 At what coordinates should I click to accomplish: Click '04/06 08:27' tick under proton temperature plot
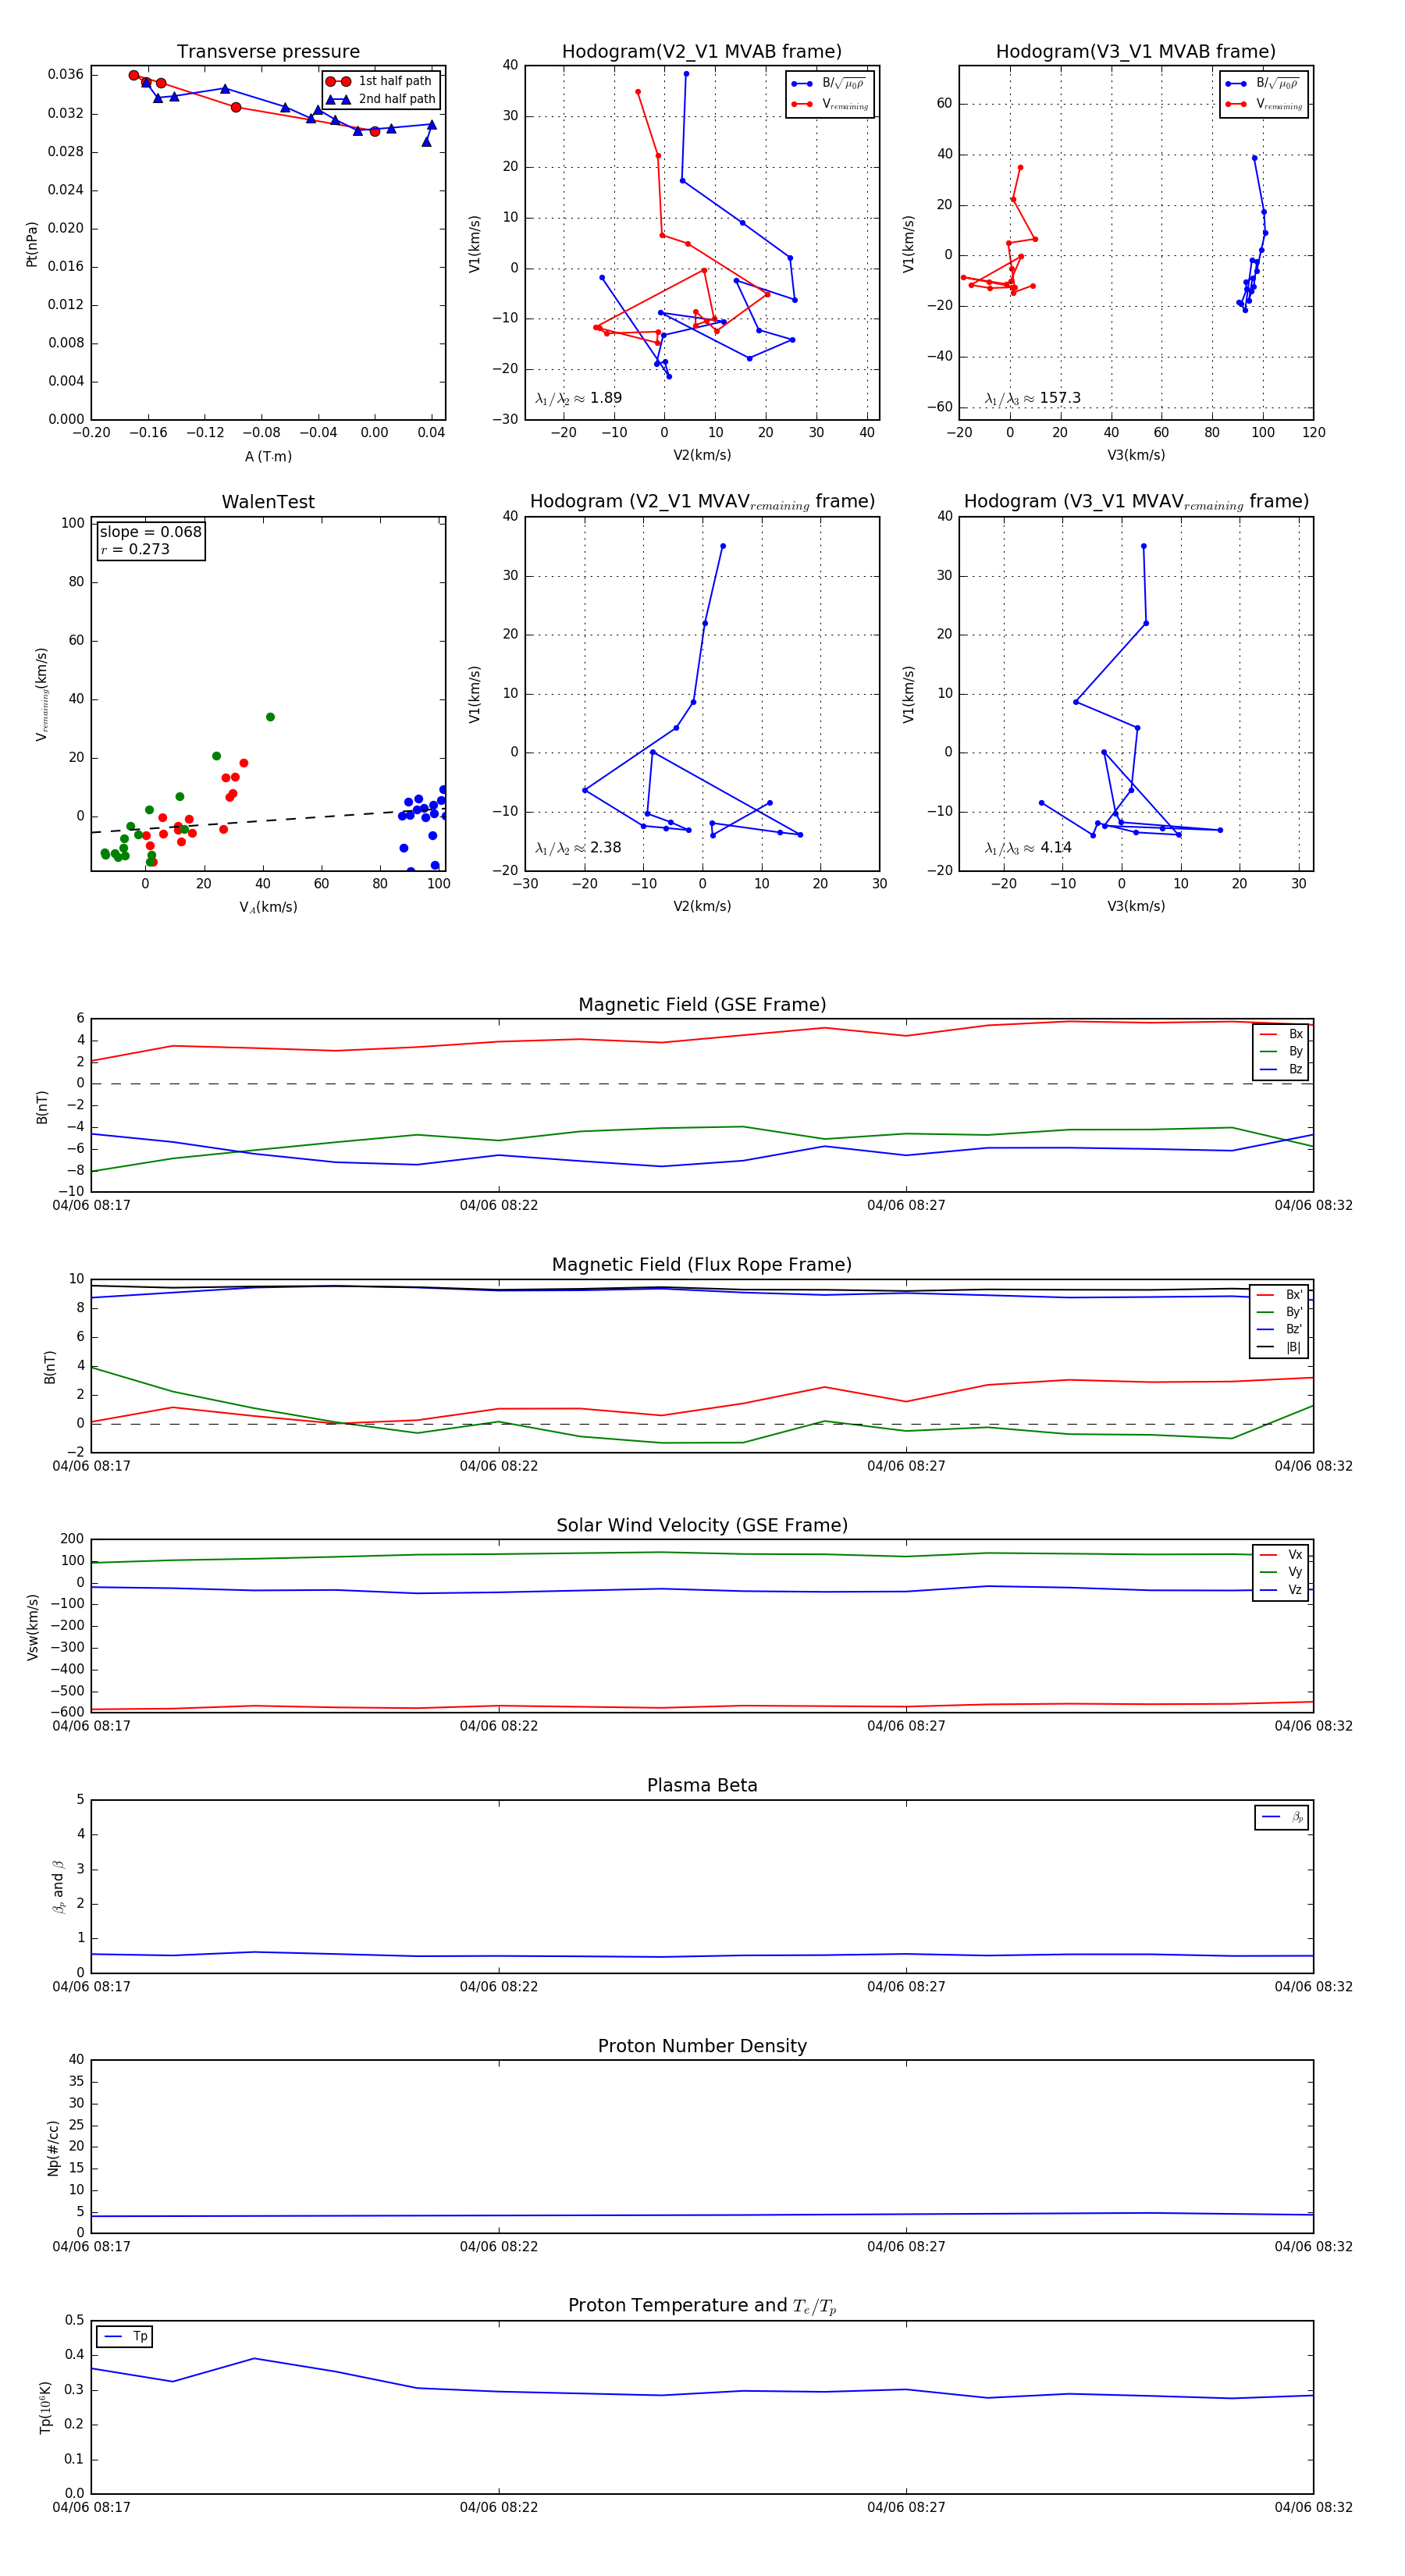(x=906, y=2507)
